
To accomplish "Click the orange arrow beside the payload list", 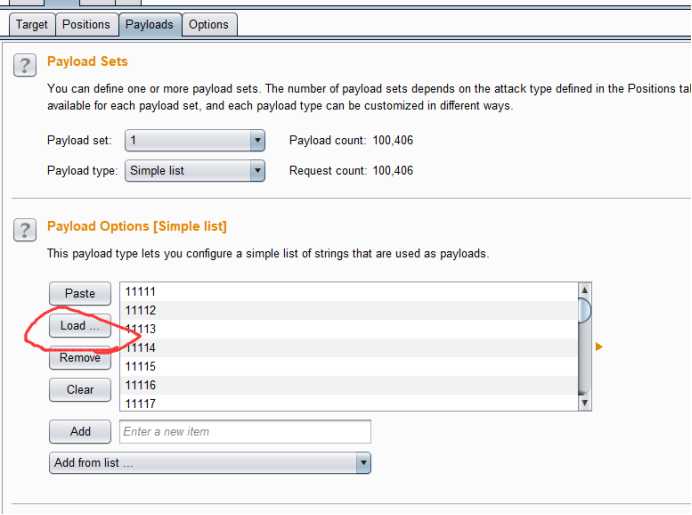I will click(x=599, y=346).
